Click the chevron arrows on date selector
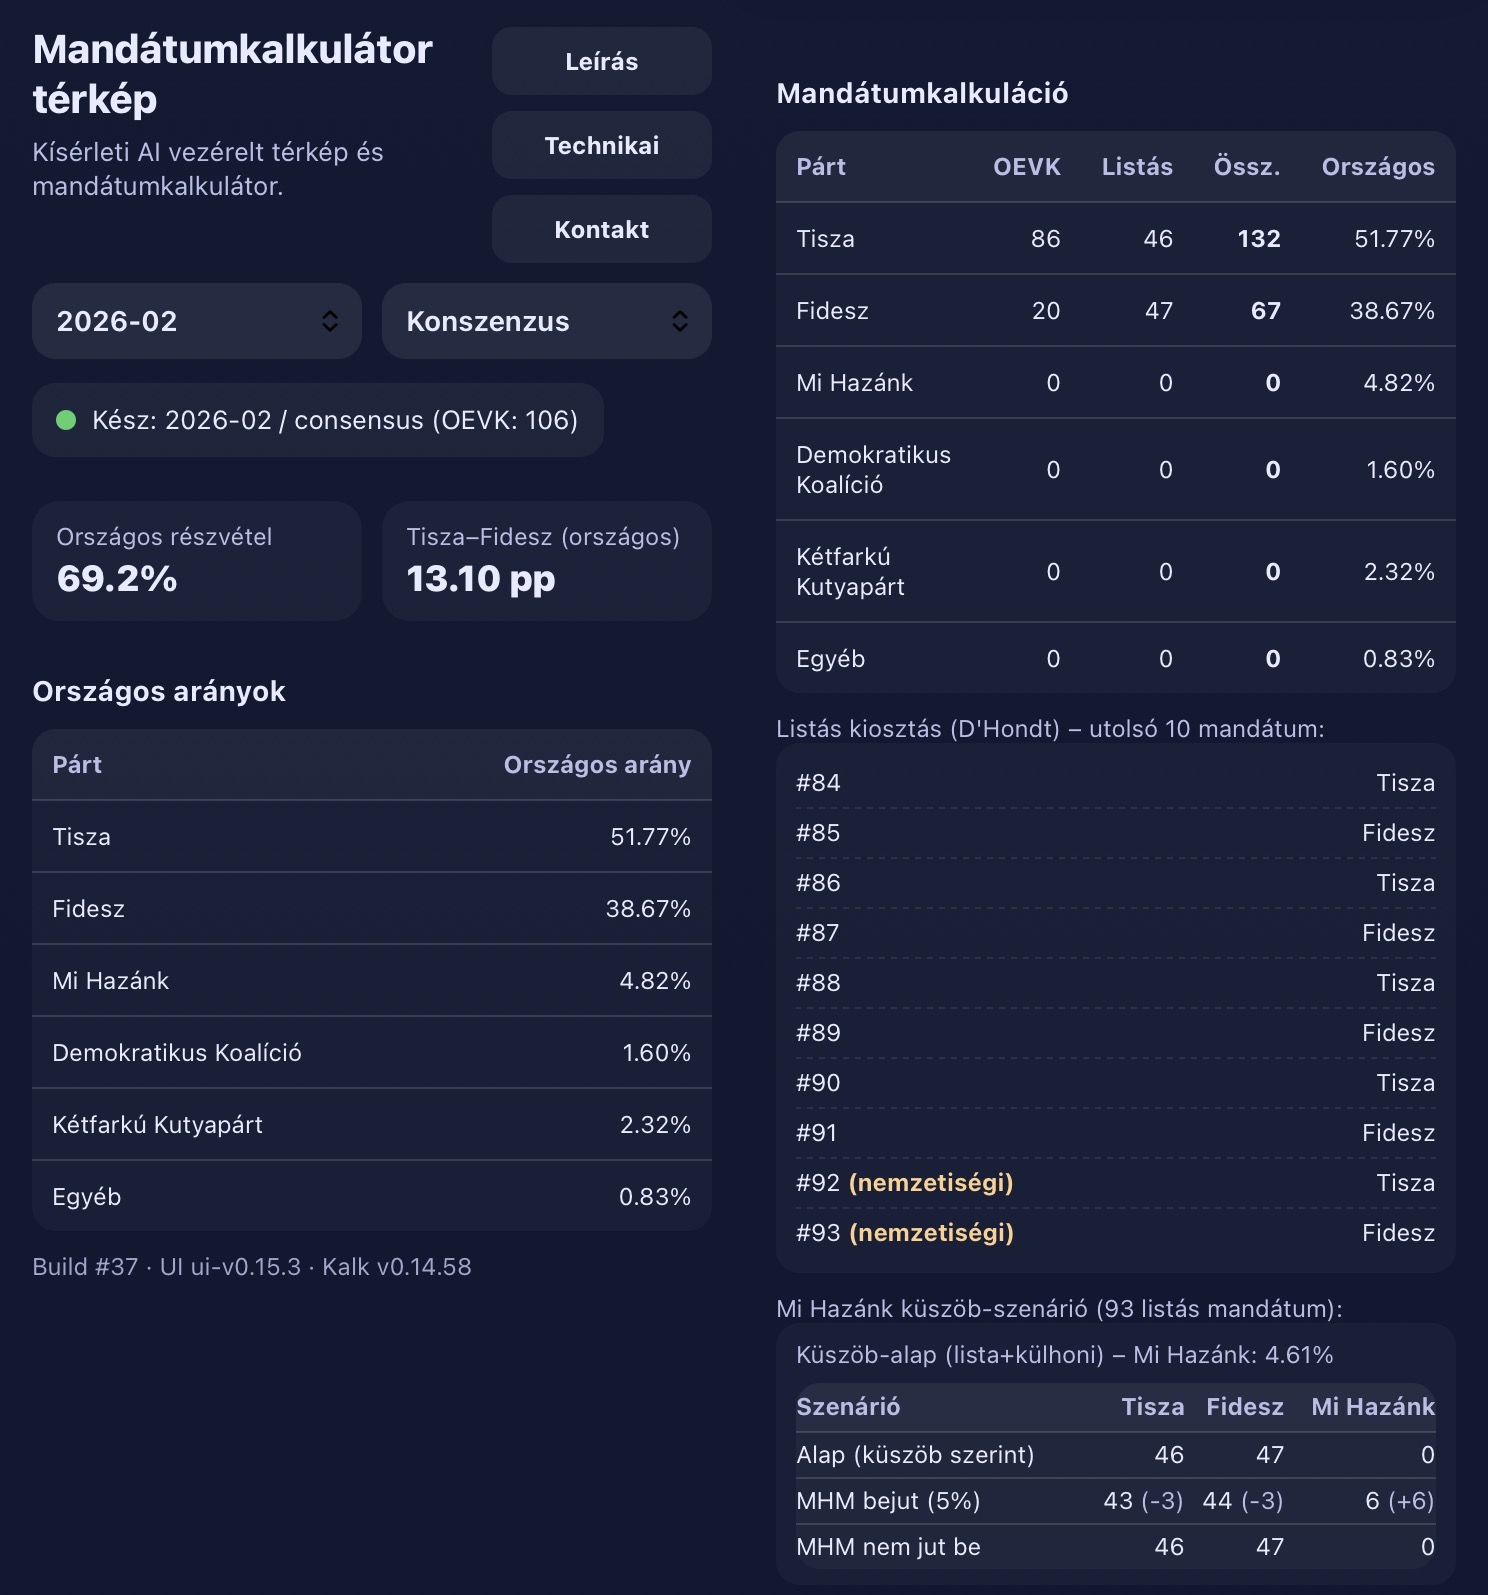Image resolution: width=1488 pixels, height=1595 pixels. [330, 321]
